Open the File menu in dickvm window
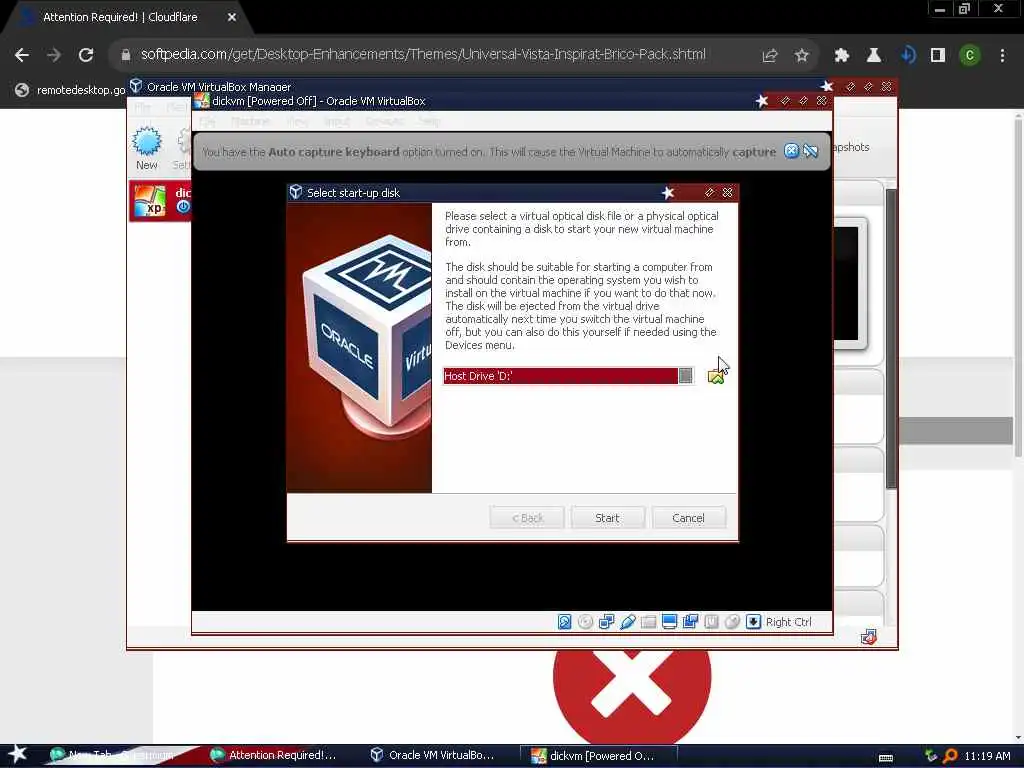The image size is (1024, 768). pyautogui.click(x=207, y=121)
